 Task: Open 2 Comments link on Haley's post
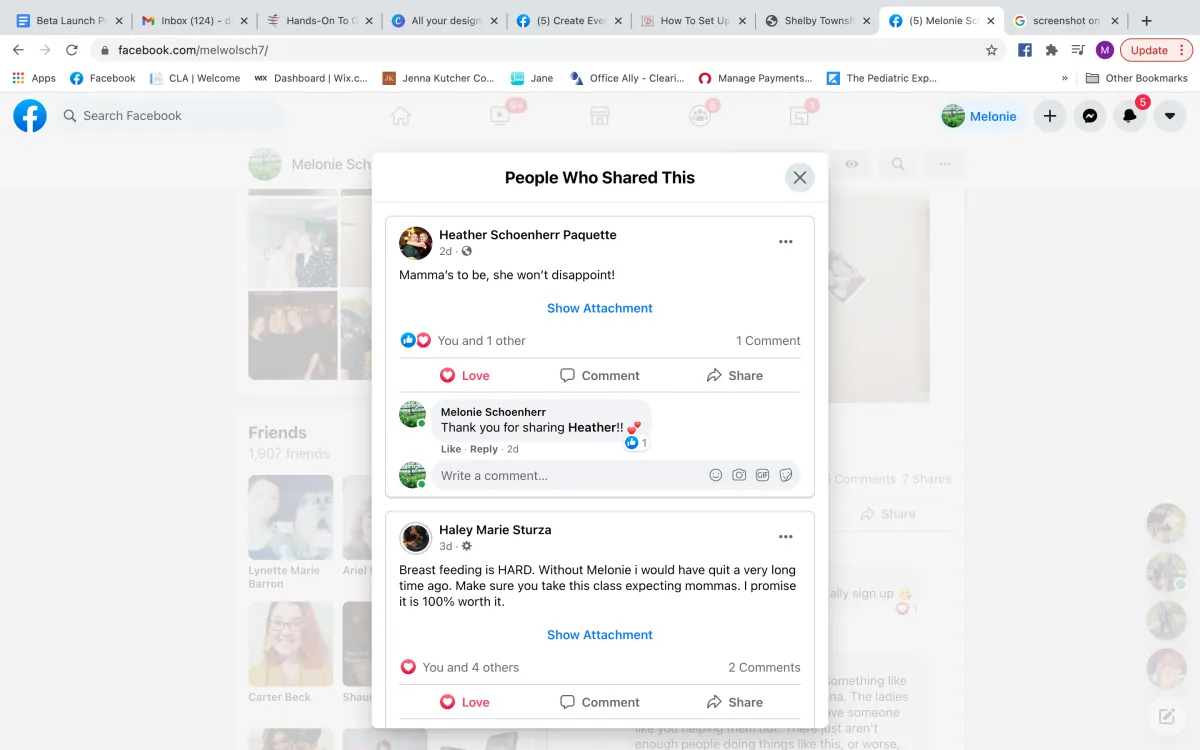(x=764, y=668)
